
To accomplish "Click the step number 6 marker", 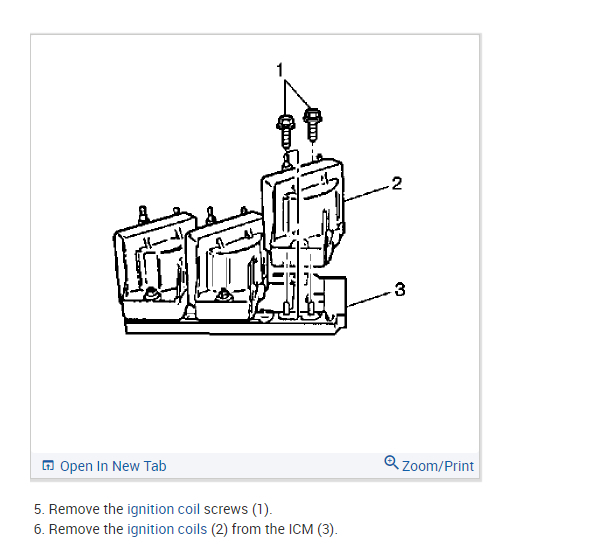I will 39,529.
